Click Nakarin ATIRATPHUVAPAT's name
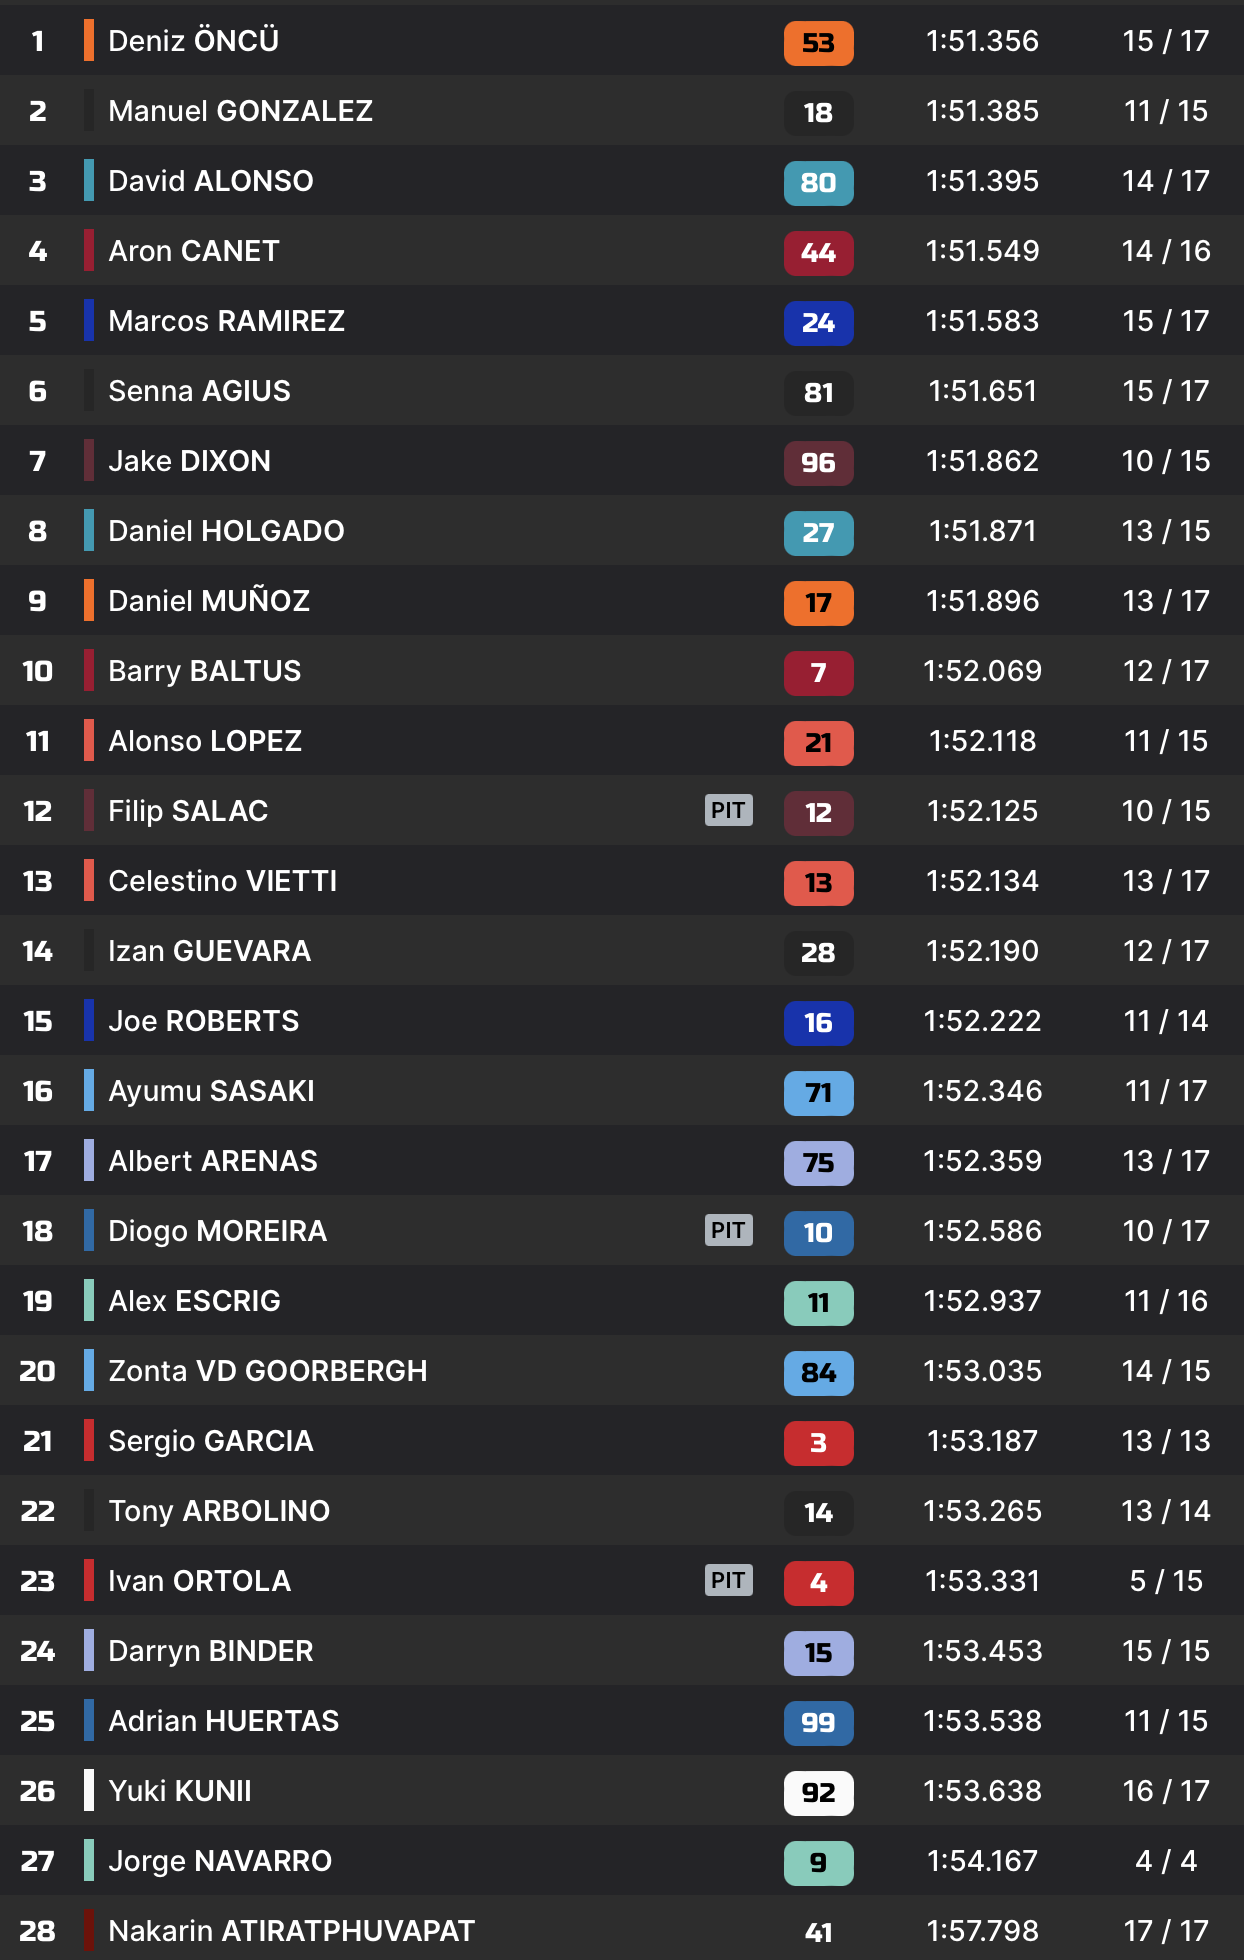Screen dimensions: 1244x1960 pos(291,1931)
